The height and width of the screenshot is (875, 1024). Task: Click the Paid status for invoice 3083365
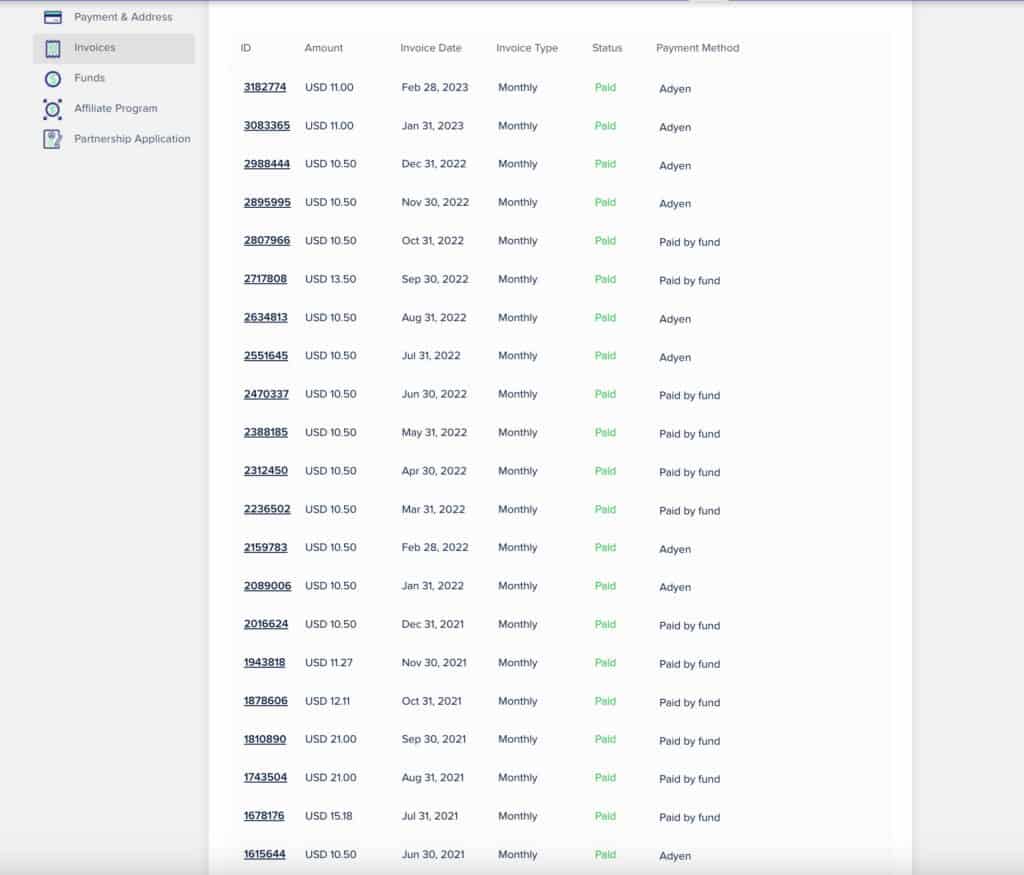[x=606, y=127]
